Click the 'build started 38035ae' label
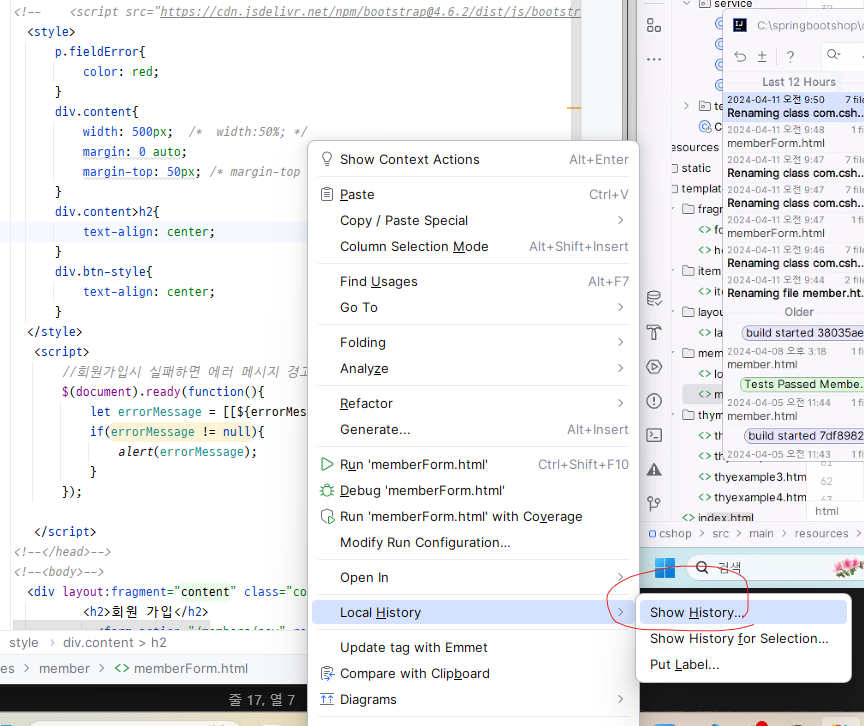864x726 pixels. [803, 333]
